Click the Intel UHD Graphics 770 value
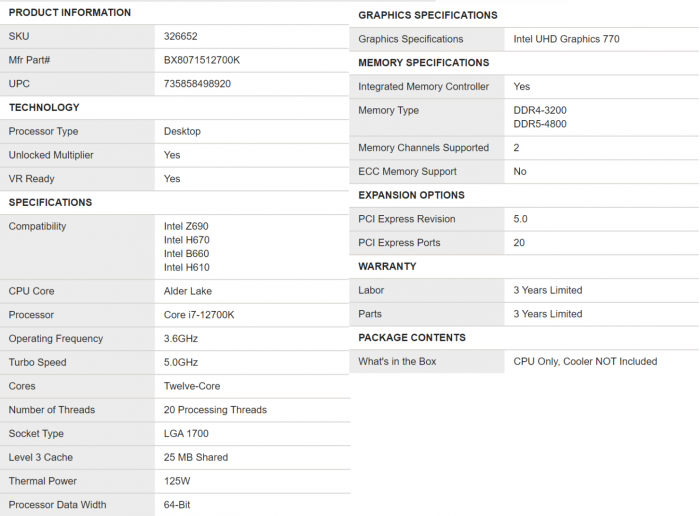Viewport: 700px width, 516px height. (x=567, y=39)
